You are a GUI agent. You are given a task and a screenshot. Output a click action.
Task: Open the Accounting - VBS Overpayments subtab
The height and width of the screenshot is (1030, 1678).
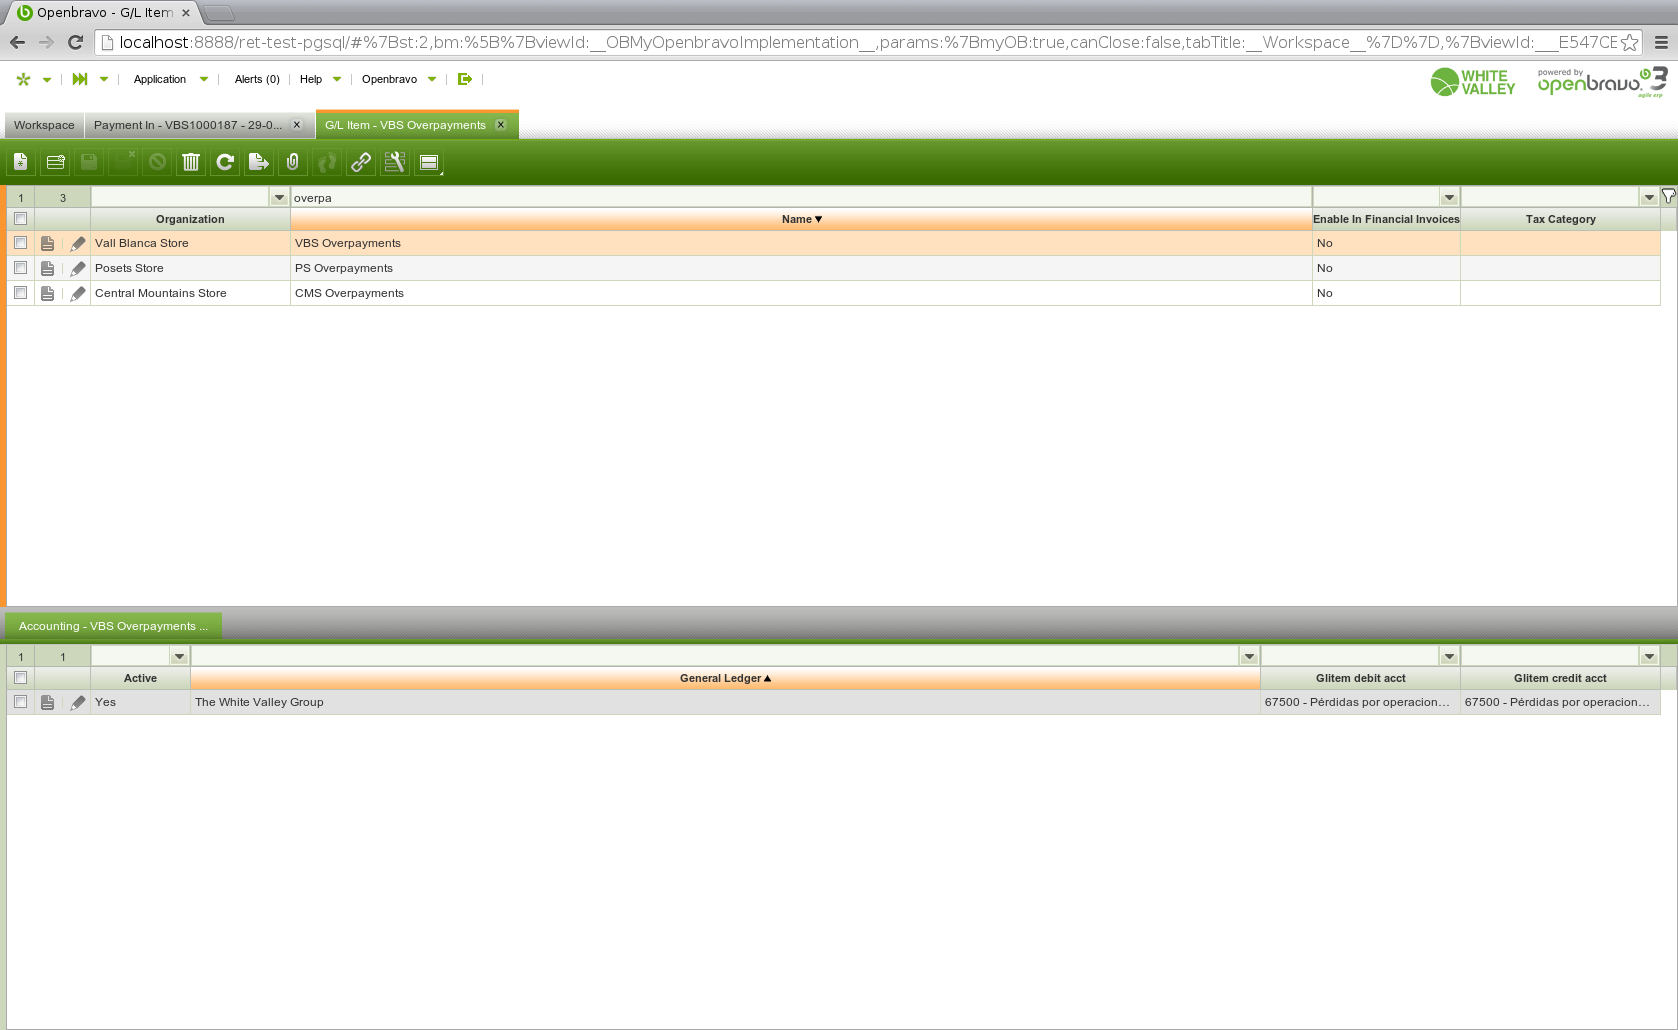point(113,626)
